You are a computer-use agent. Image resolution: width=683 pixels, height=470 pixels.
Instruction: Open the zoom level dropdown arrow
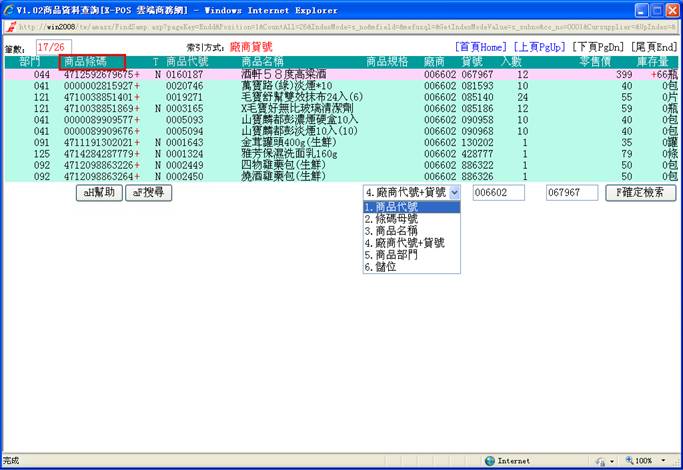coord(663,461)
